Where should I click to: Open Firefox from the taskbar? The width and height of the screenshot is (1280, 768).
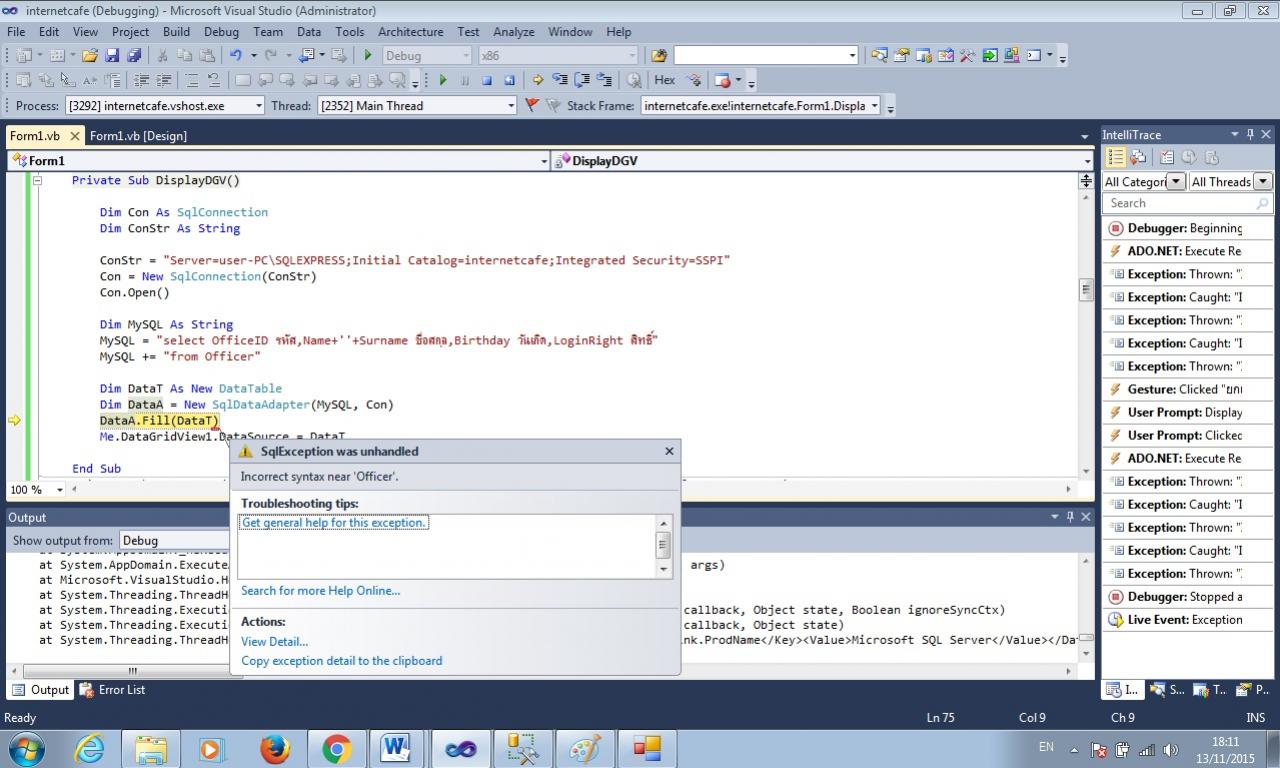point(274,748)
